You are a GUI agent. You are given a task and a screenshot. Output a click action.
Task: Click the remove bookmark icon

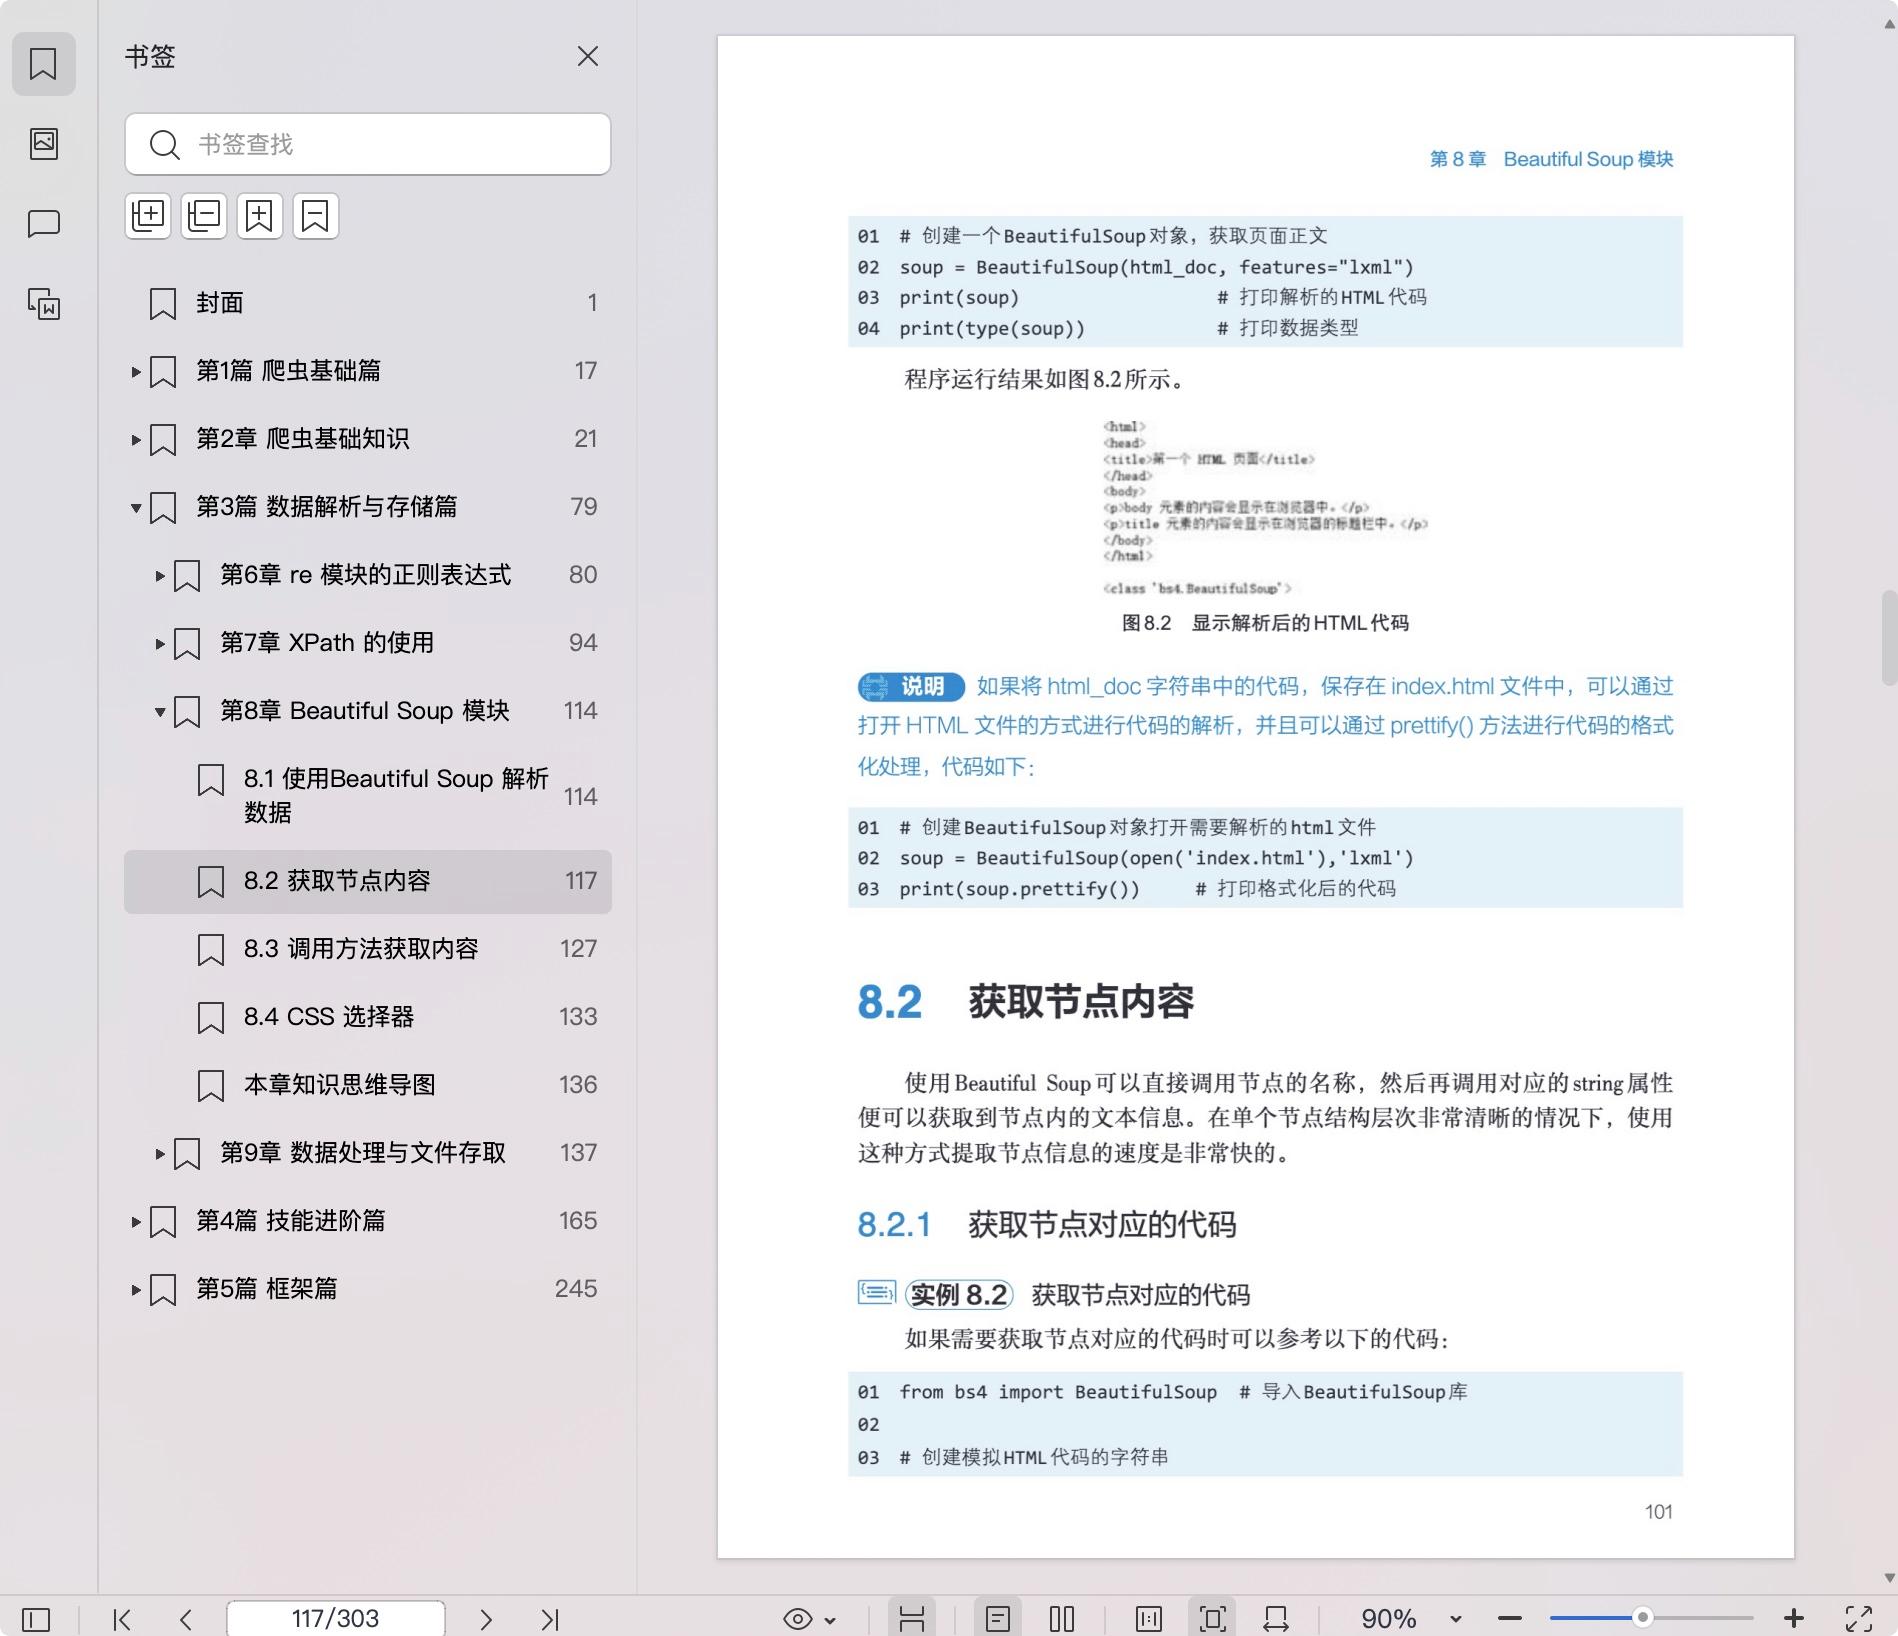pos(316,216)
